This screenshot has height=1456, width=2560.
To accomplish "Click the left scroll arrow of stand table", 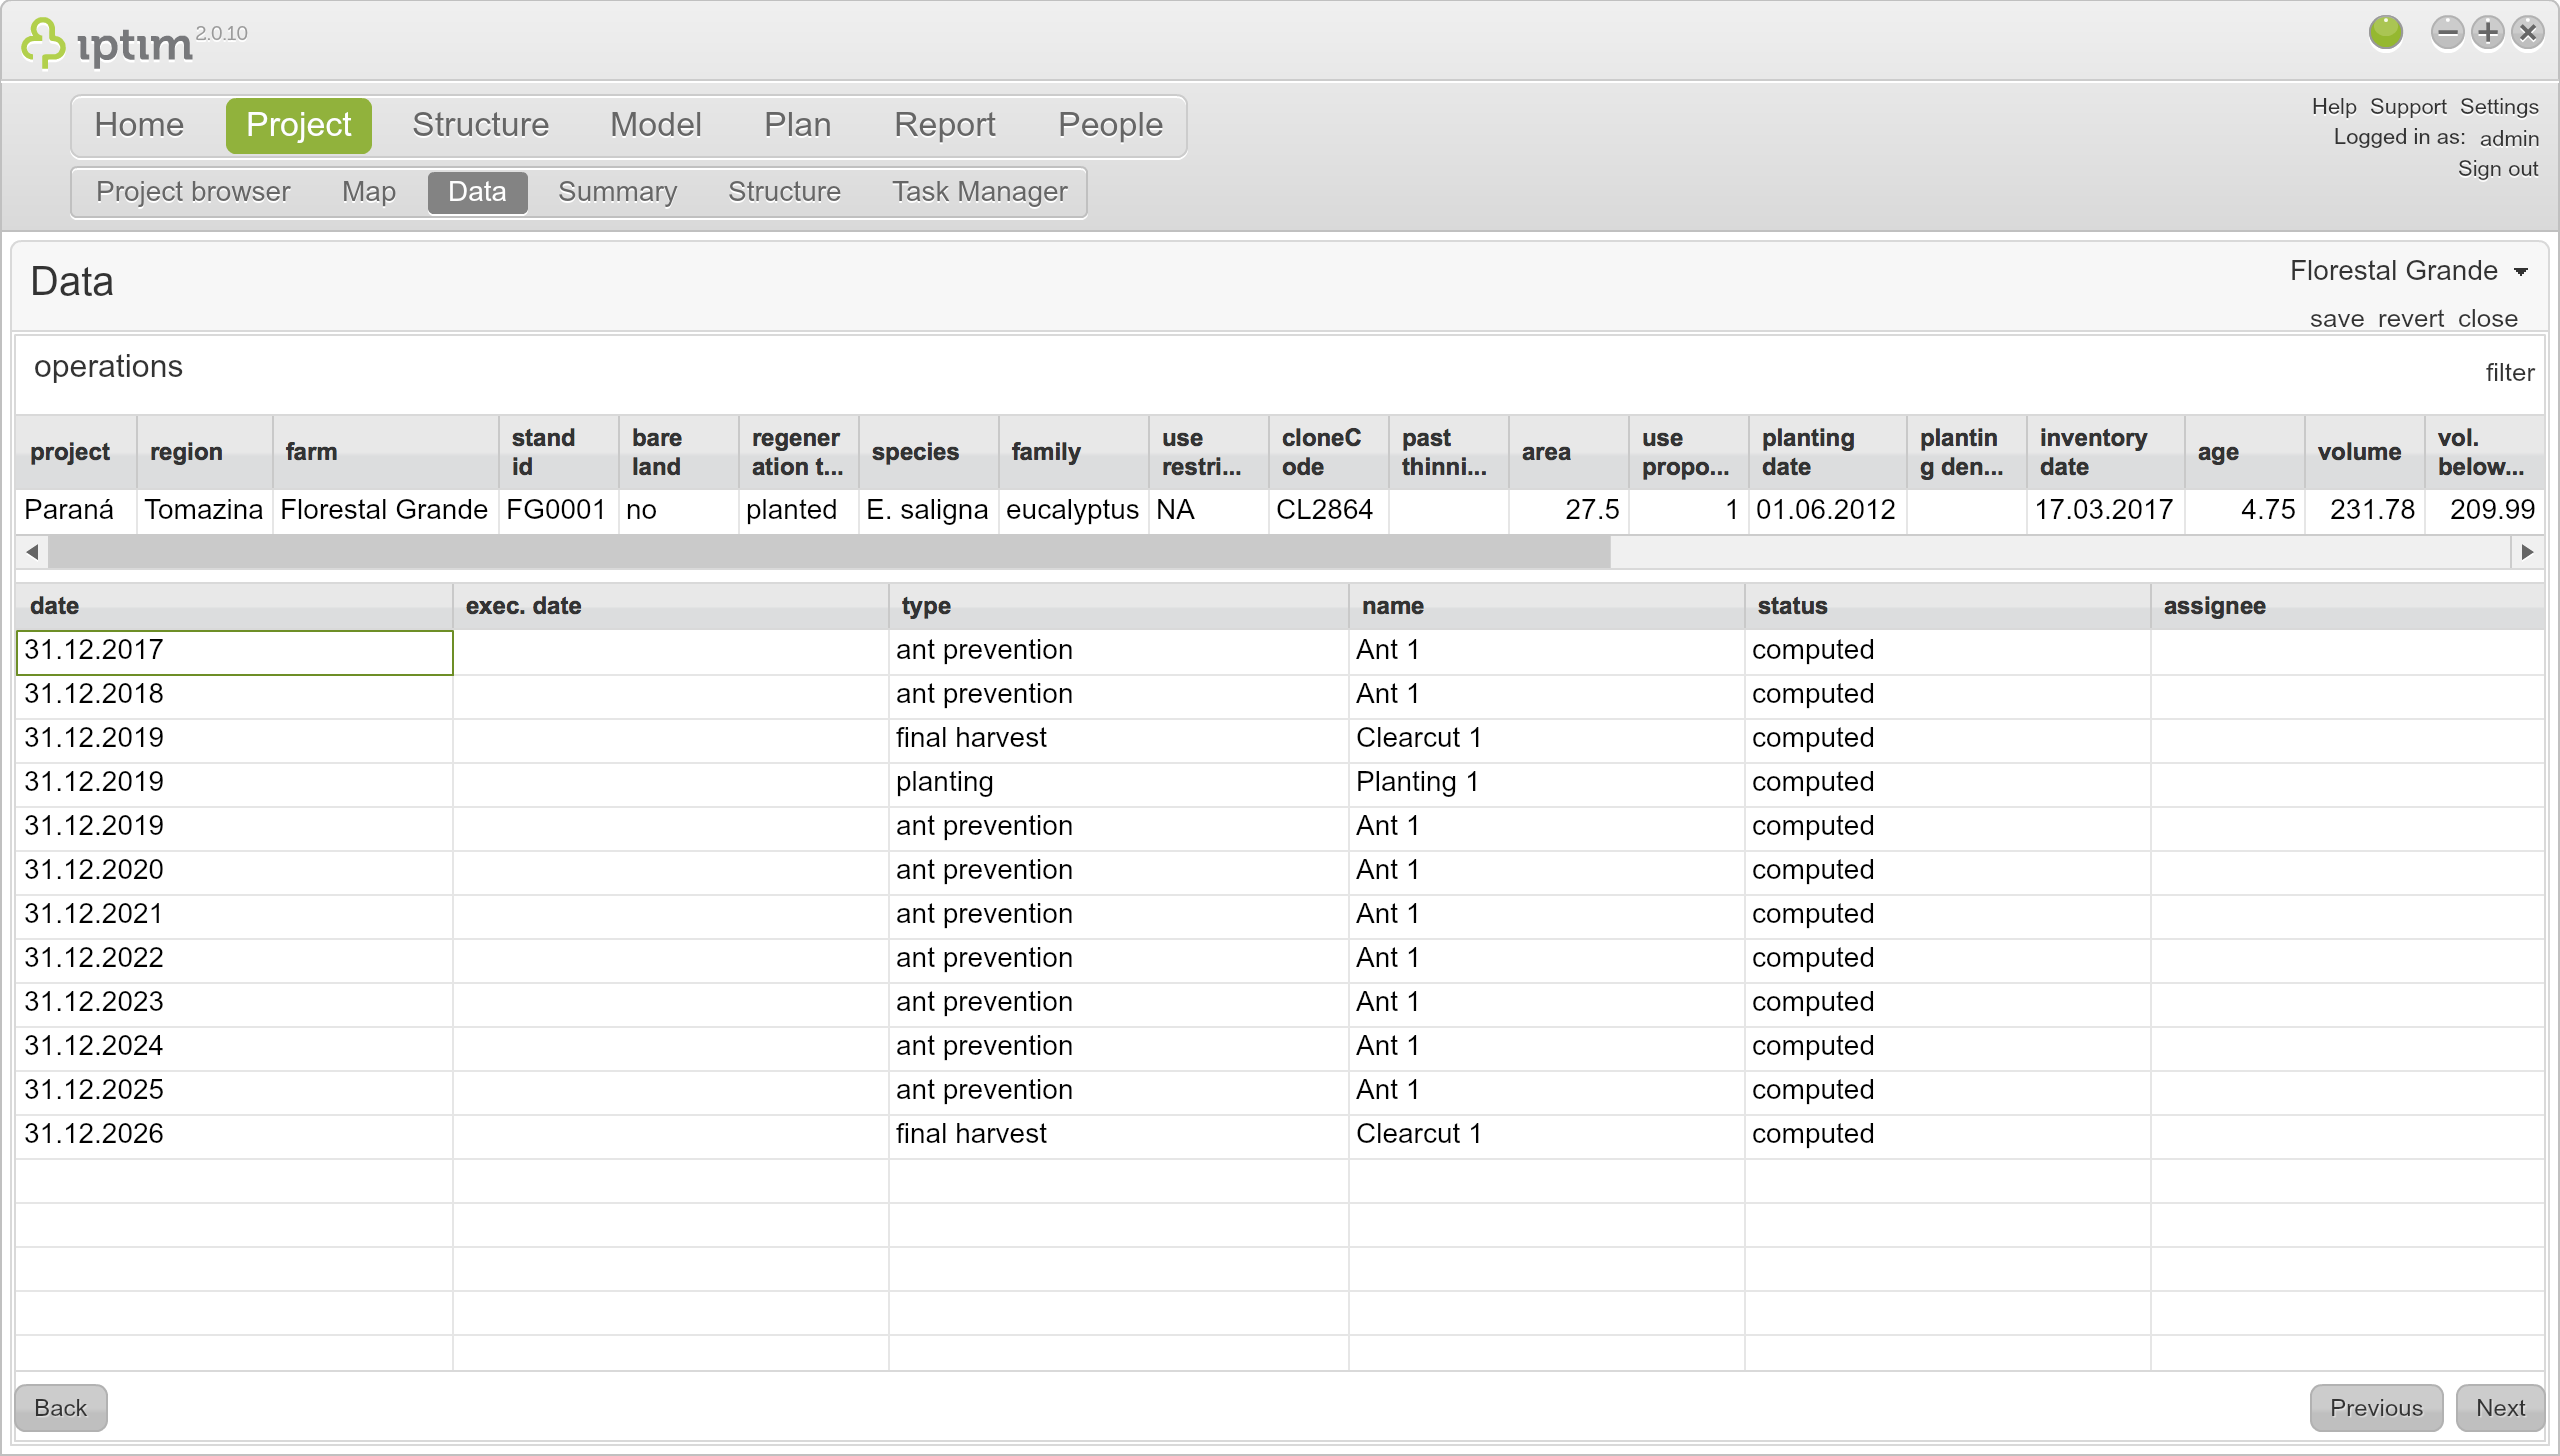I will (32, 552).
